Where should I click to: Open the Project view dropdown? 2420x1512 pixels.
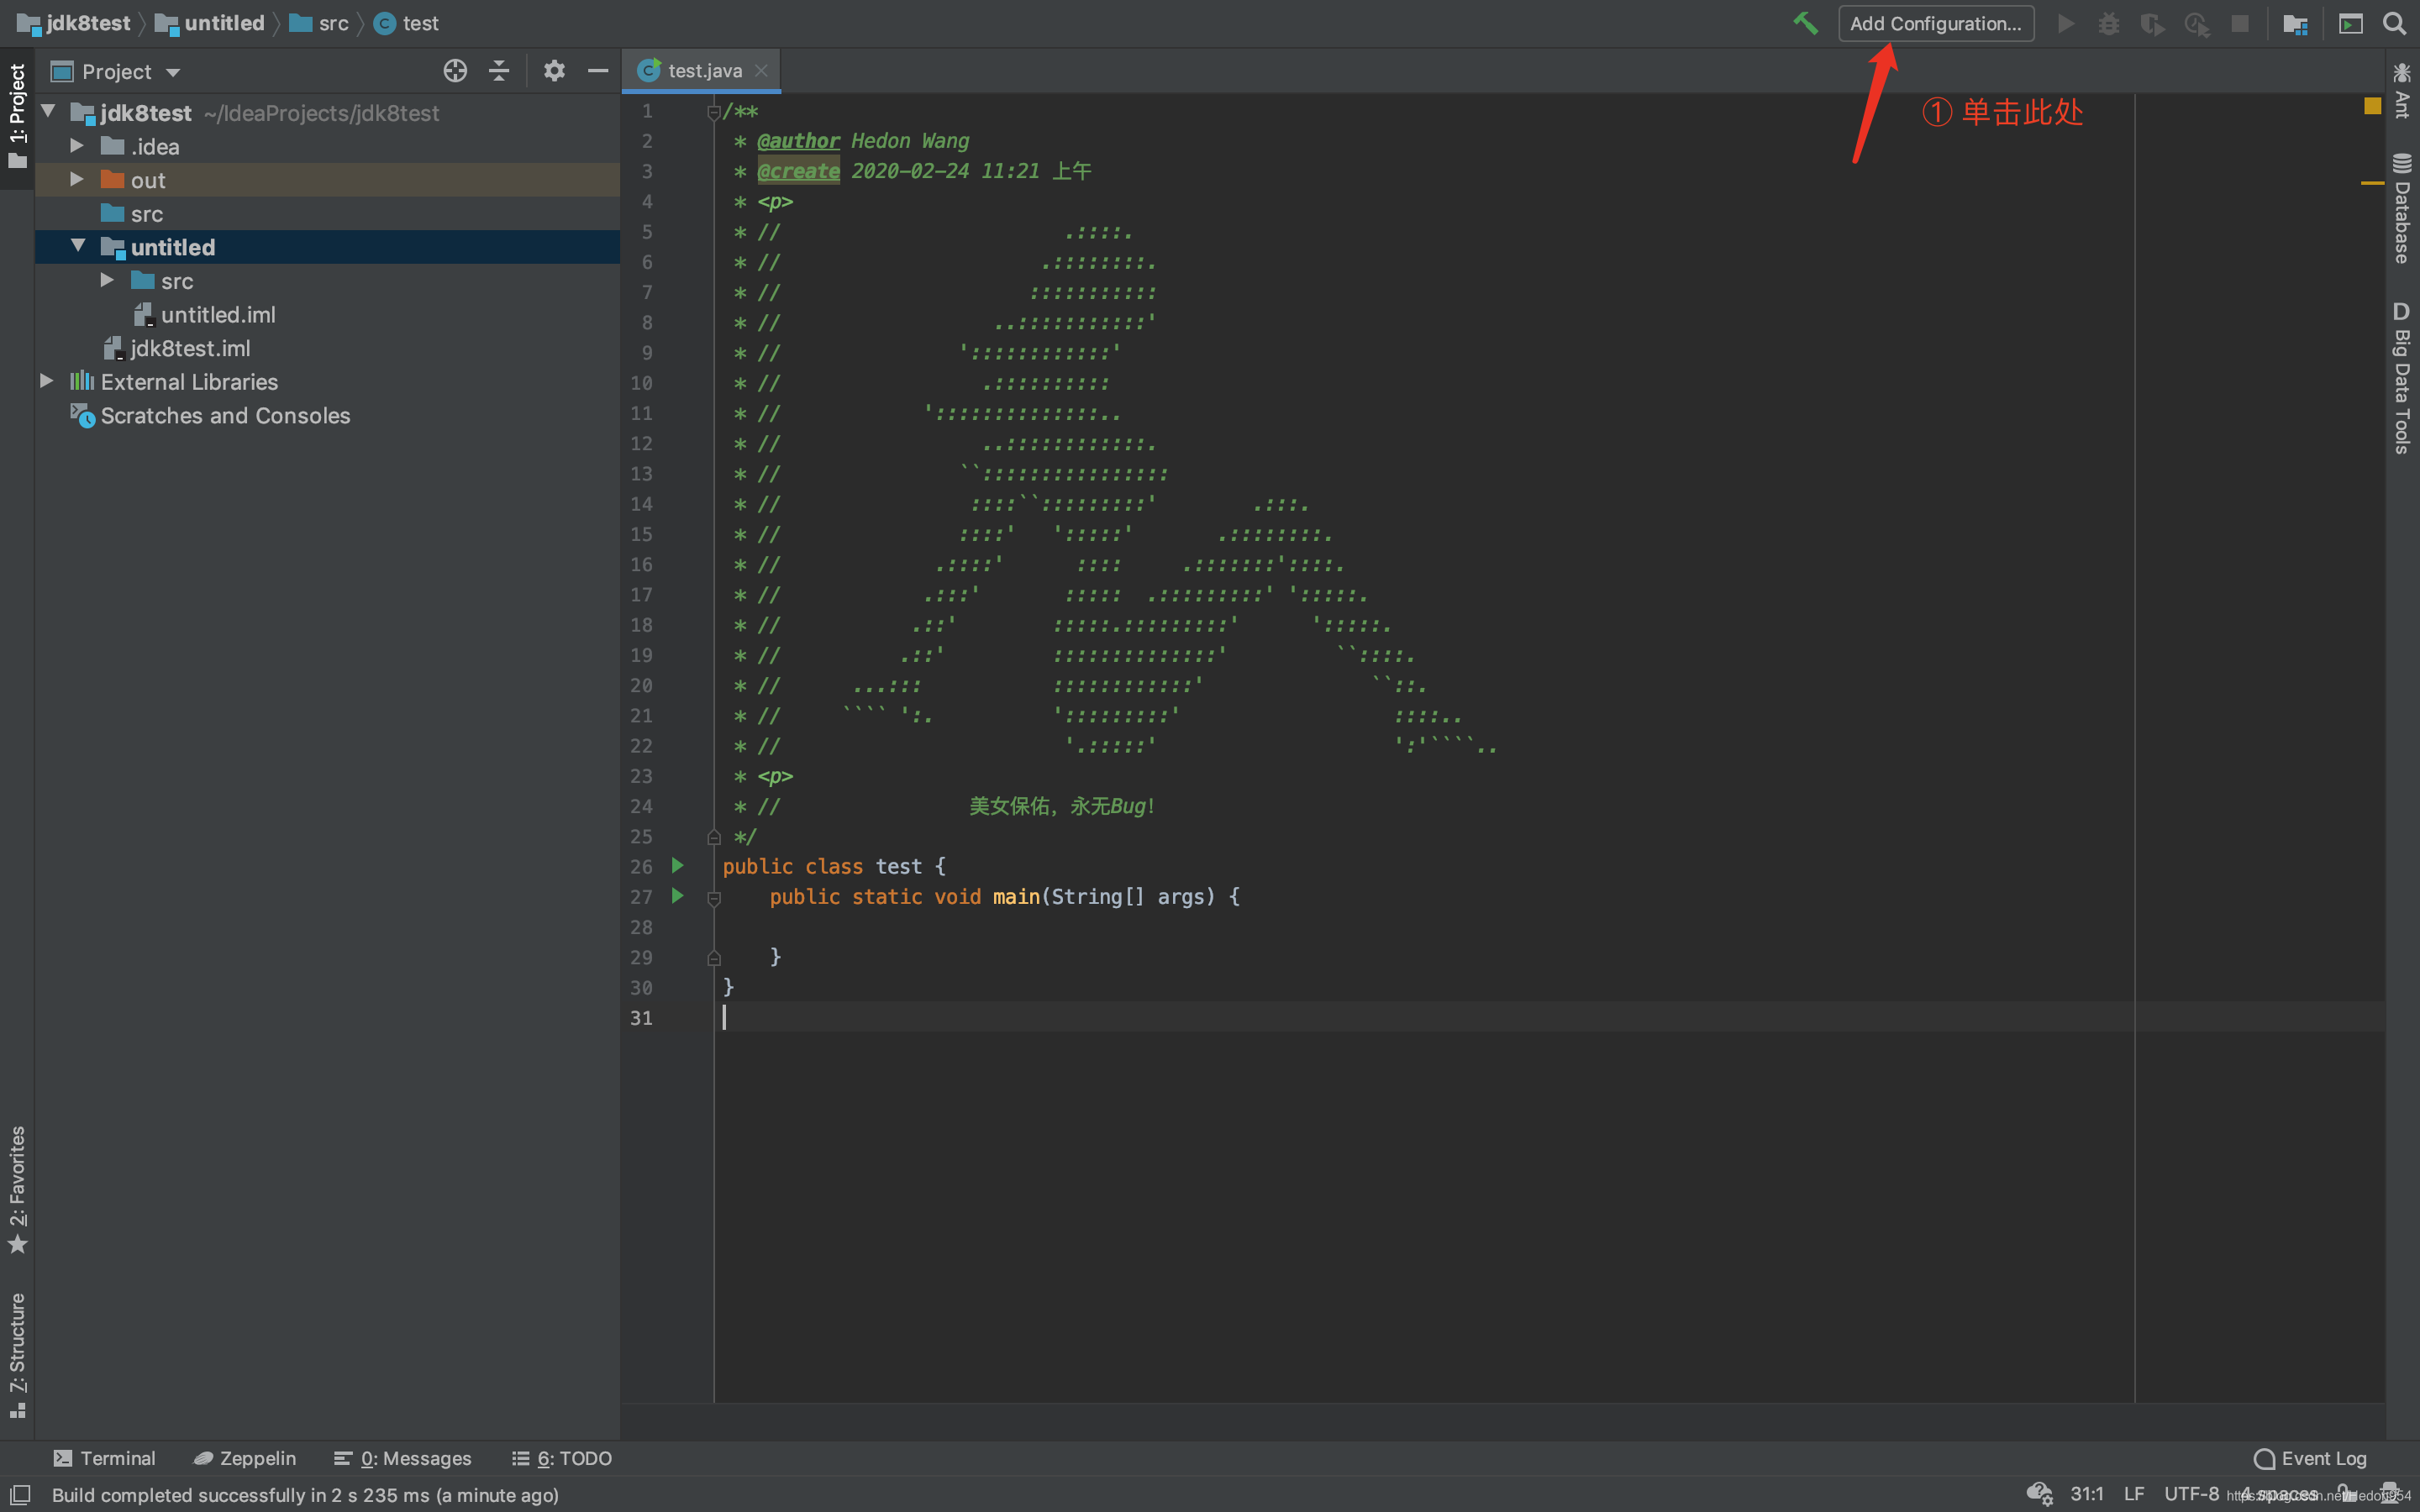(x=115, y=72)
